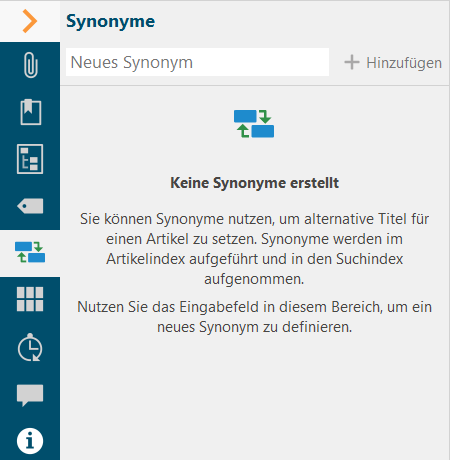Show the version history clock panel
The height and width of the screenshot is (460, 450).
(x=30, y=347)
